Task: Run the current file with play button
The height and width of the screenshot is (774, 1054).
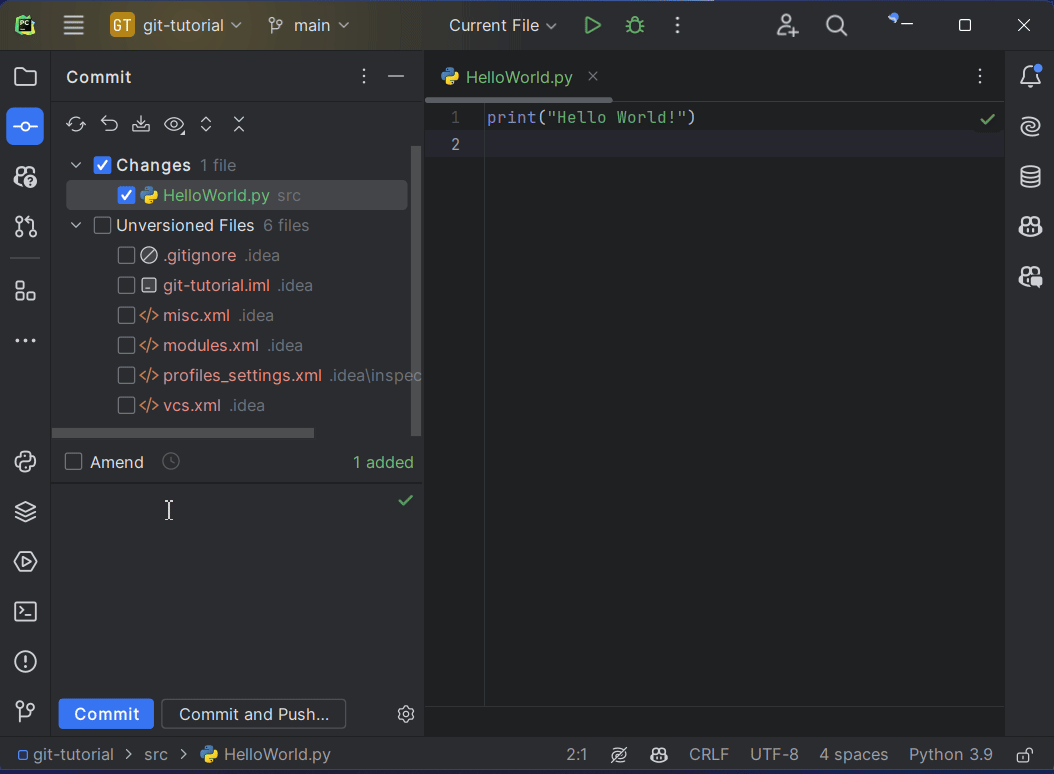Action: pos(593,26)
